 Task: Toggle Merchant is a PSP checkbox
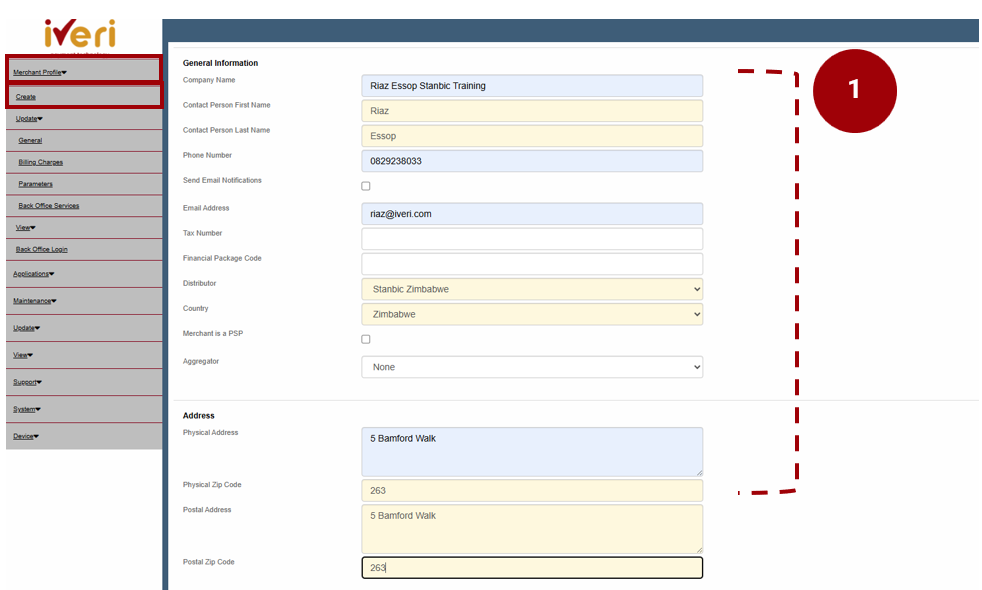[x=366, y=339]
